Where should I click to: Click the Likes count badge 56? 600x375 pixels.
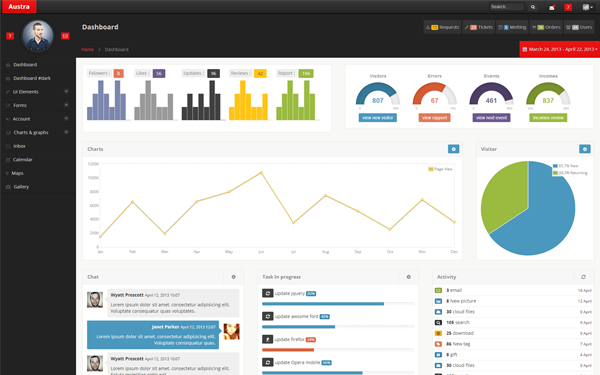click(159, 73)
